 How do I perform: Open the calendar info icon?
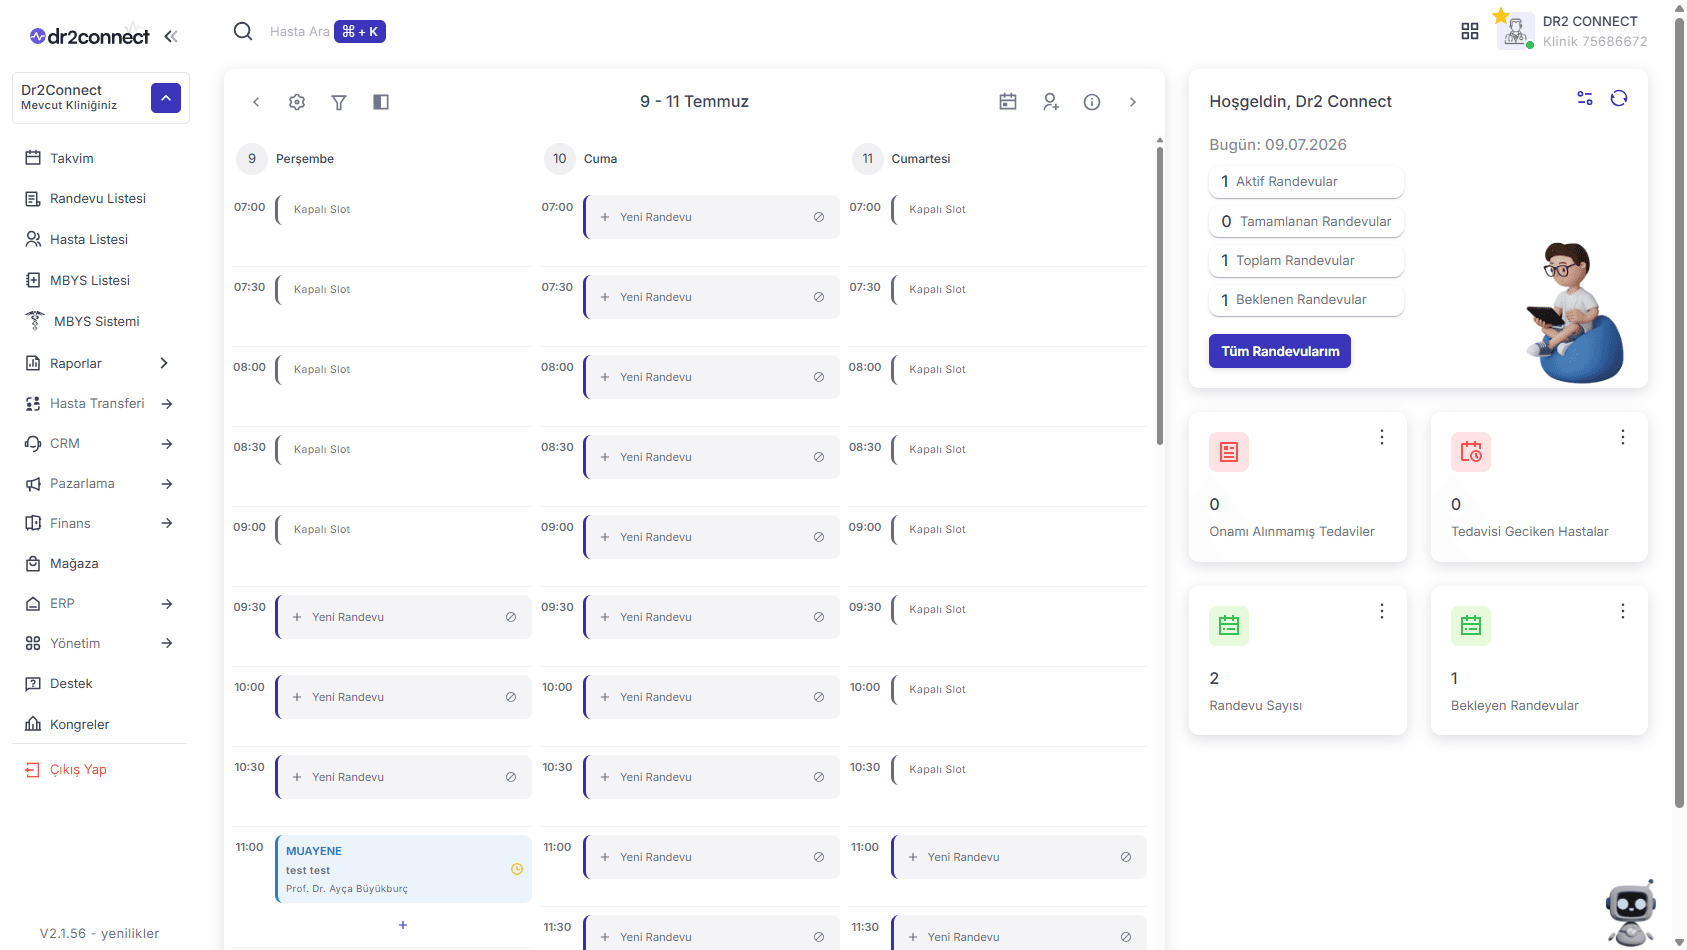tap(1092, 102)
